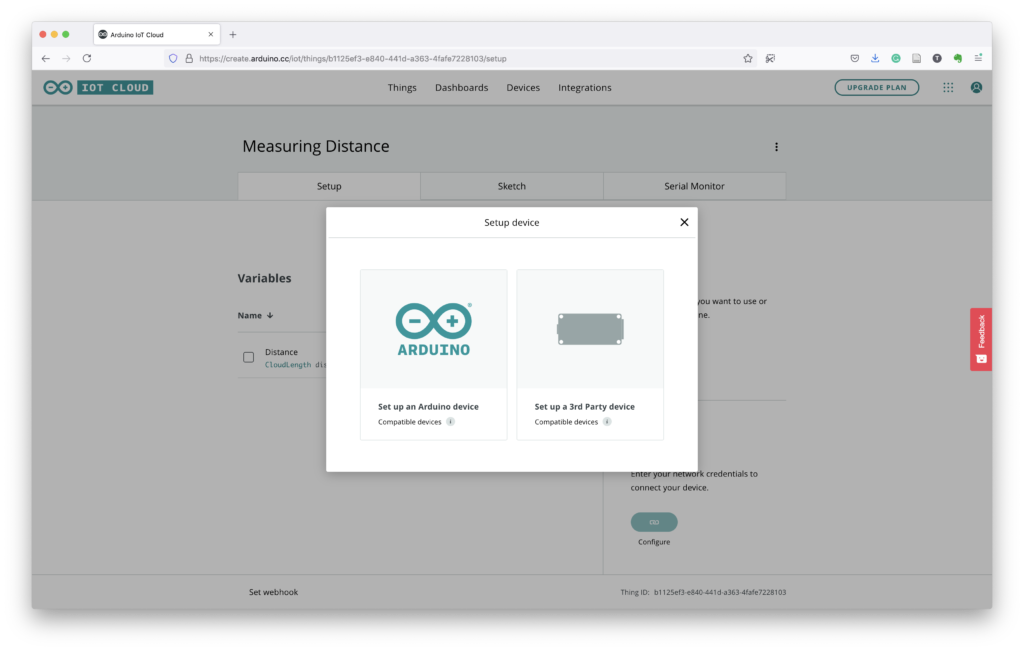The image size is (1024, 651).
Task: Switch to the Setup tab
Action: click(x=329, y=186)
